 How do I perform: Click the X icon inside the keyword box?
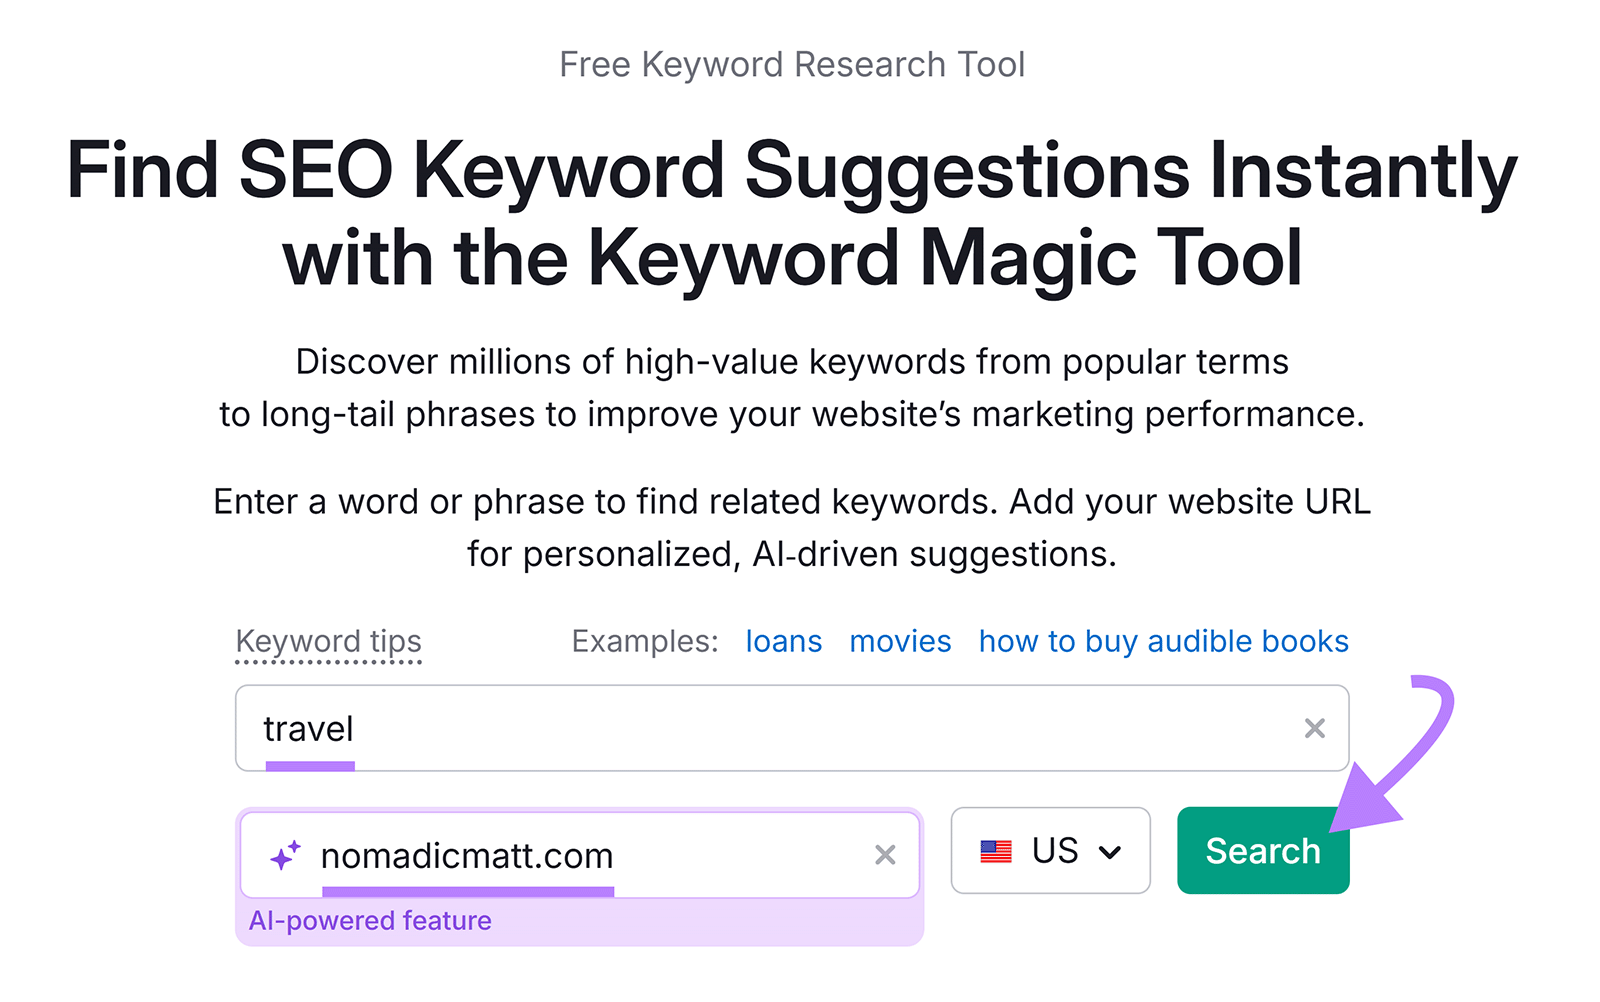1315,729
